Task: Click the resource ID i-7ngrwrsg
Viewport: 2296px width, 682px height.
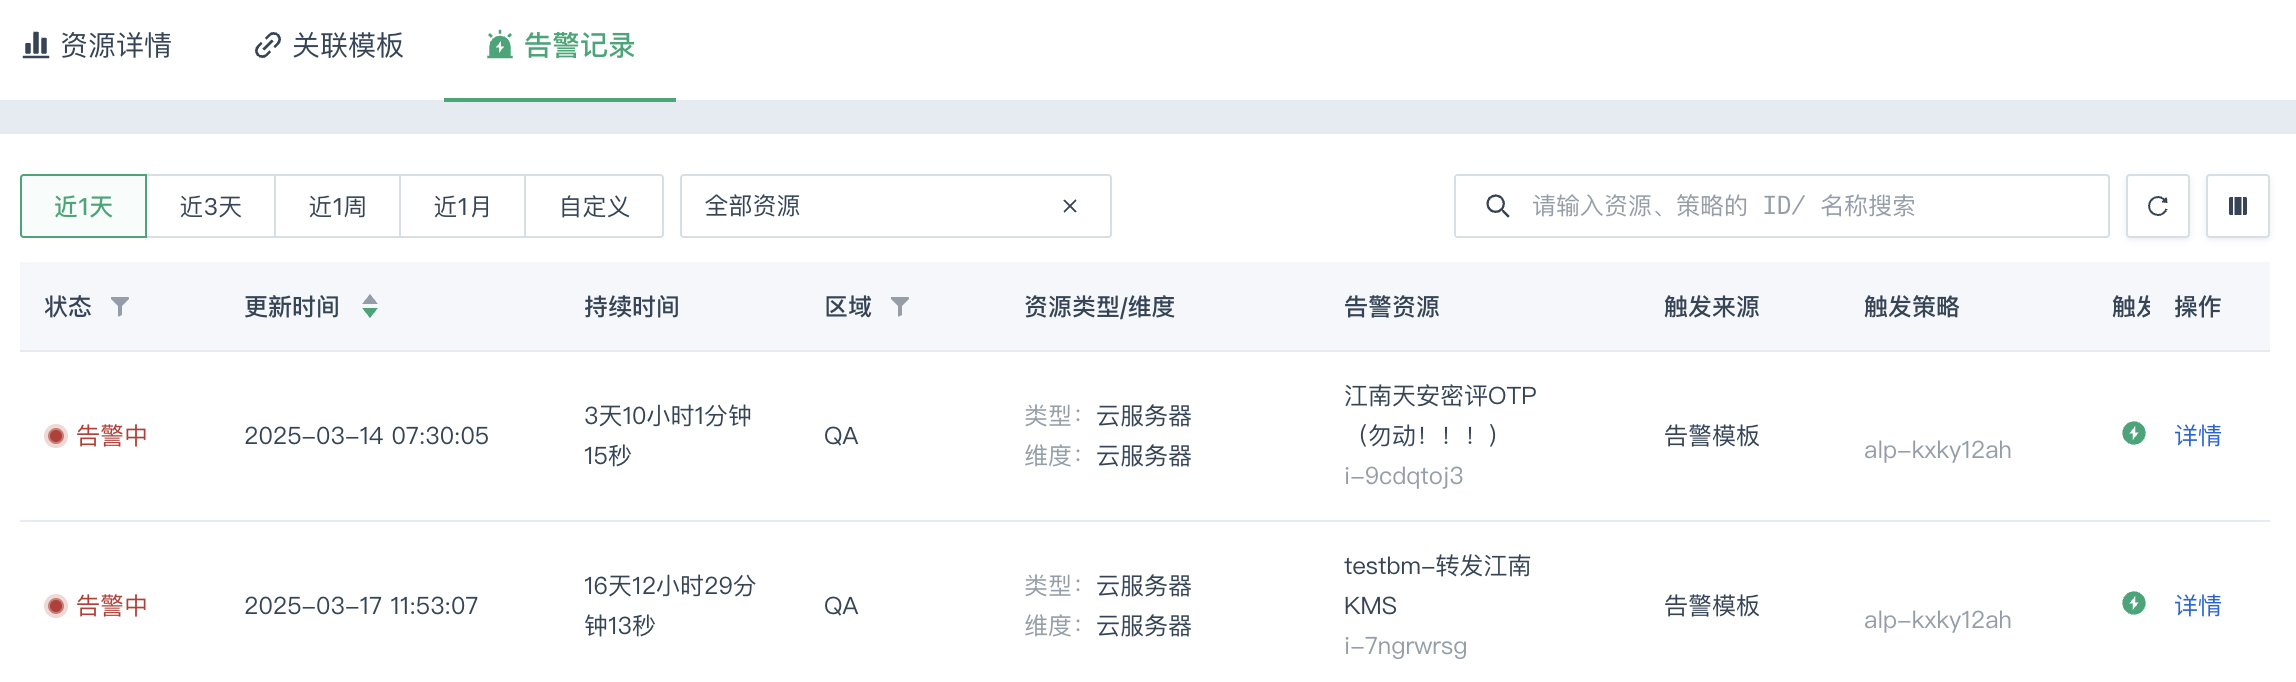Action: [x=1405, y=645]
